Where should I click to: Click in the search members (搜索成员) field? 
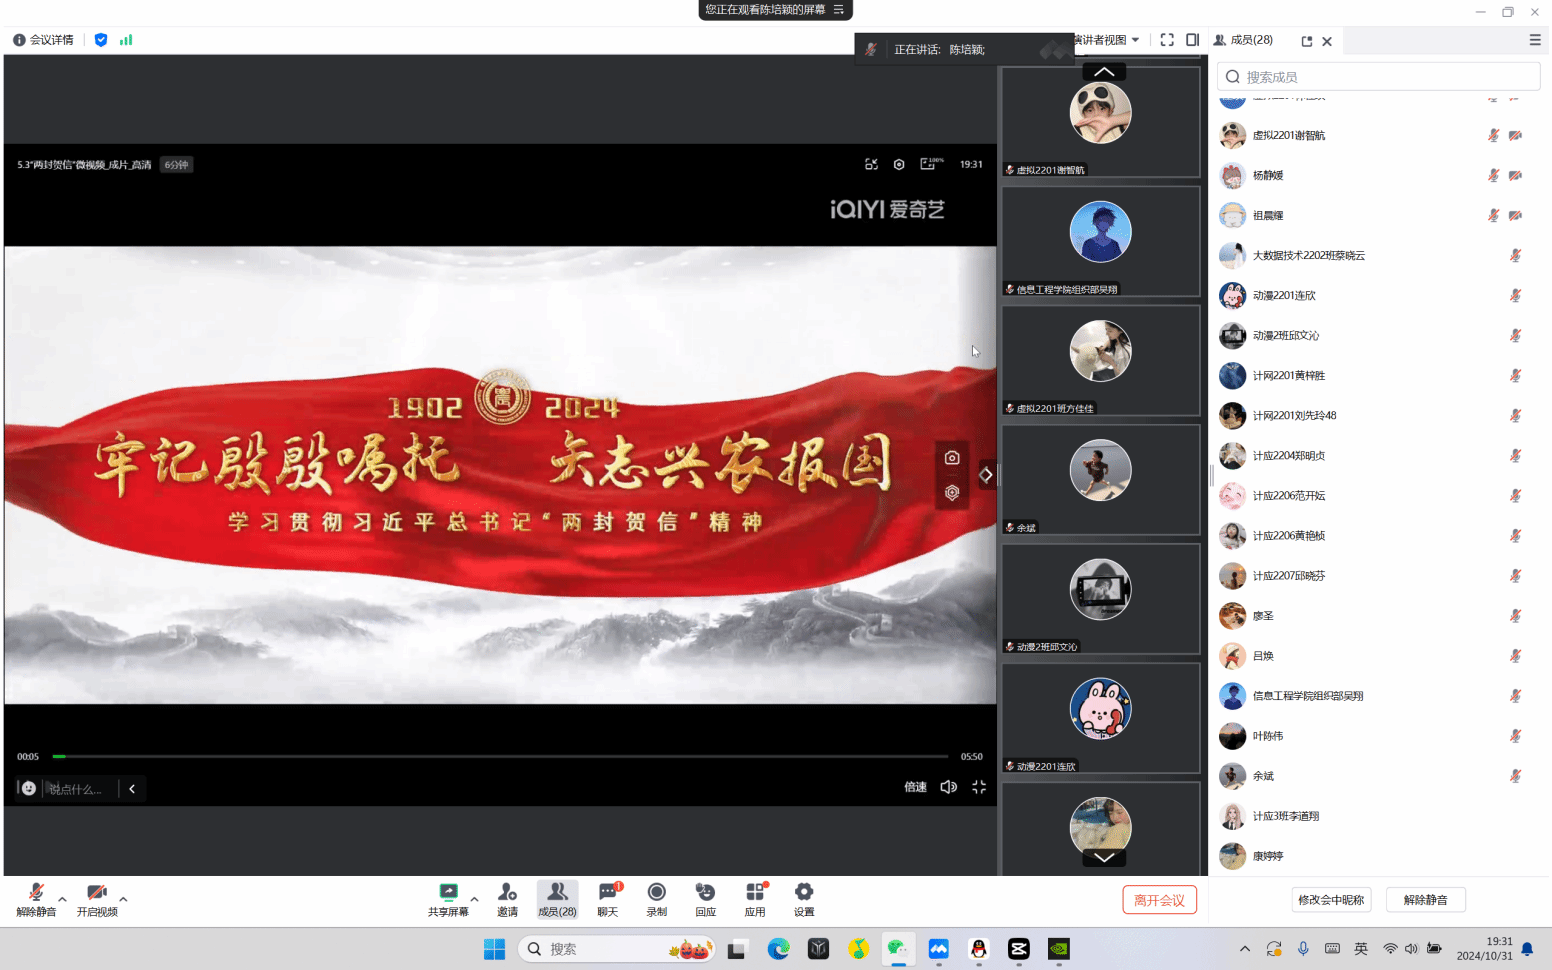(x=1378, y=77)
